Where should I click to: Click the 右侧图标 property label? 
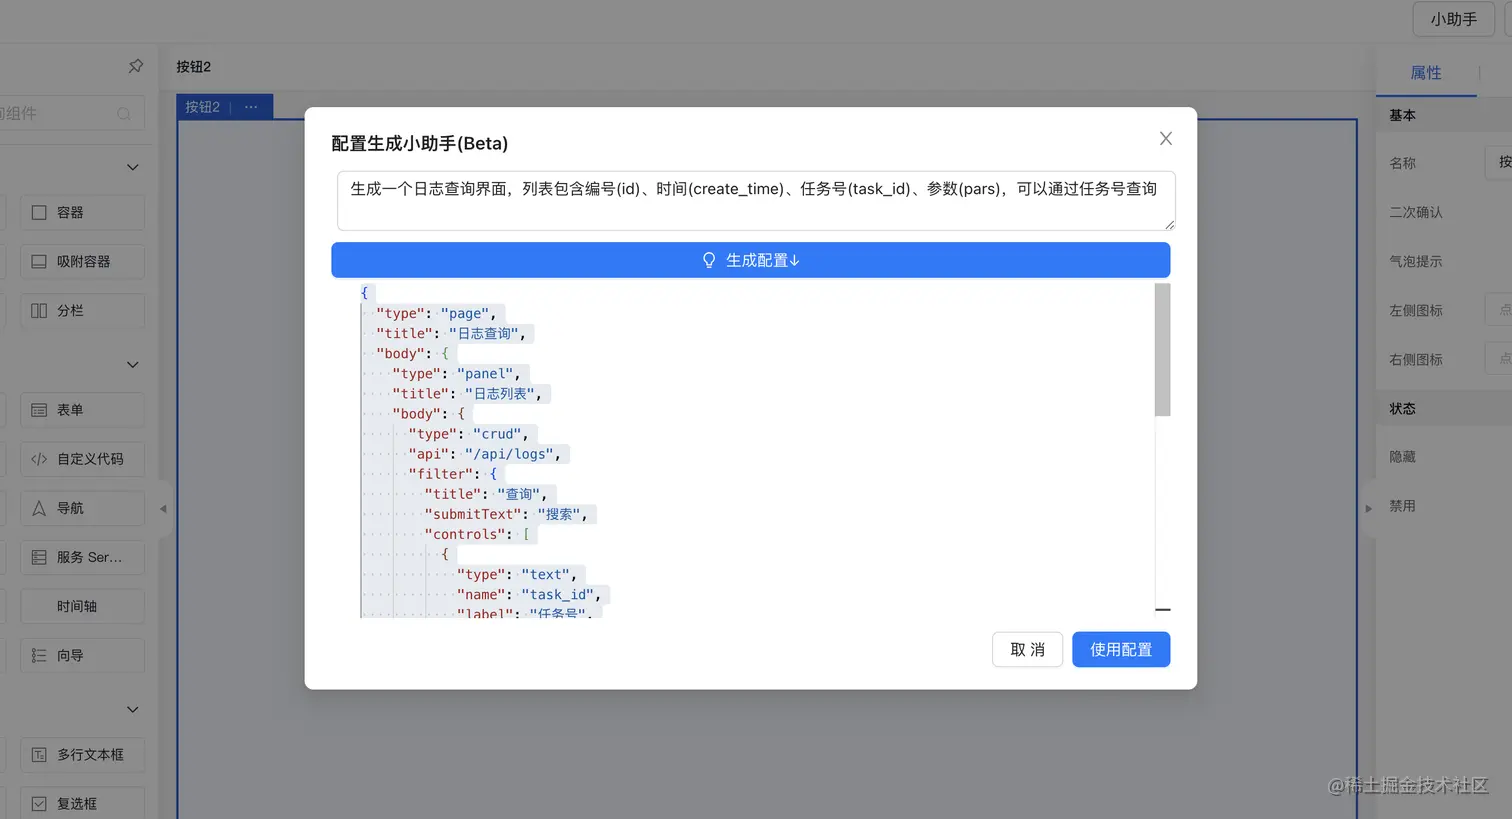click(x=1416, y=359)
